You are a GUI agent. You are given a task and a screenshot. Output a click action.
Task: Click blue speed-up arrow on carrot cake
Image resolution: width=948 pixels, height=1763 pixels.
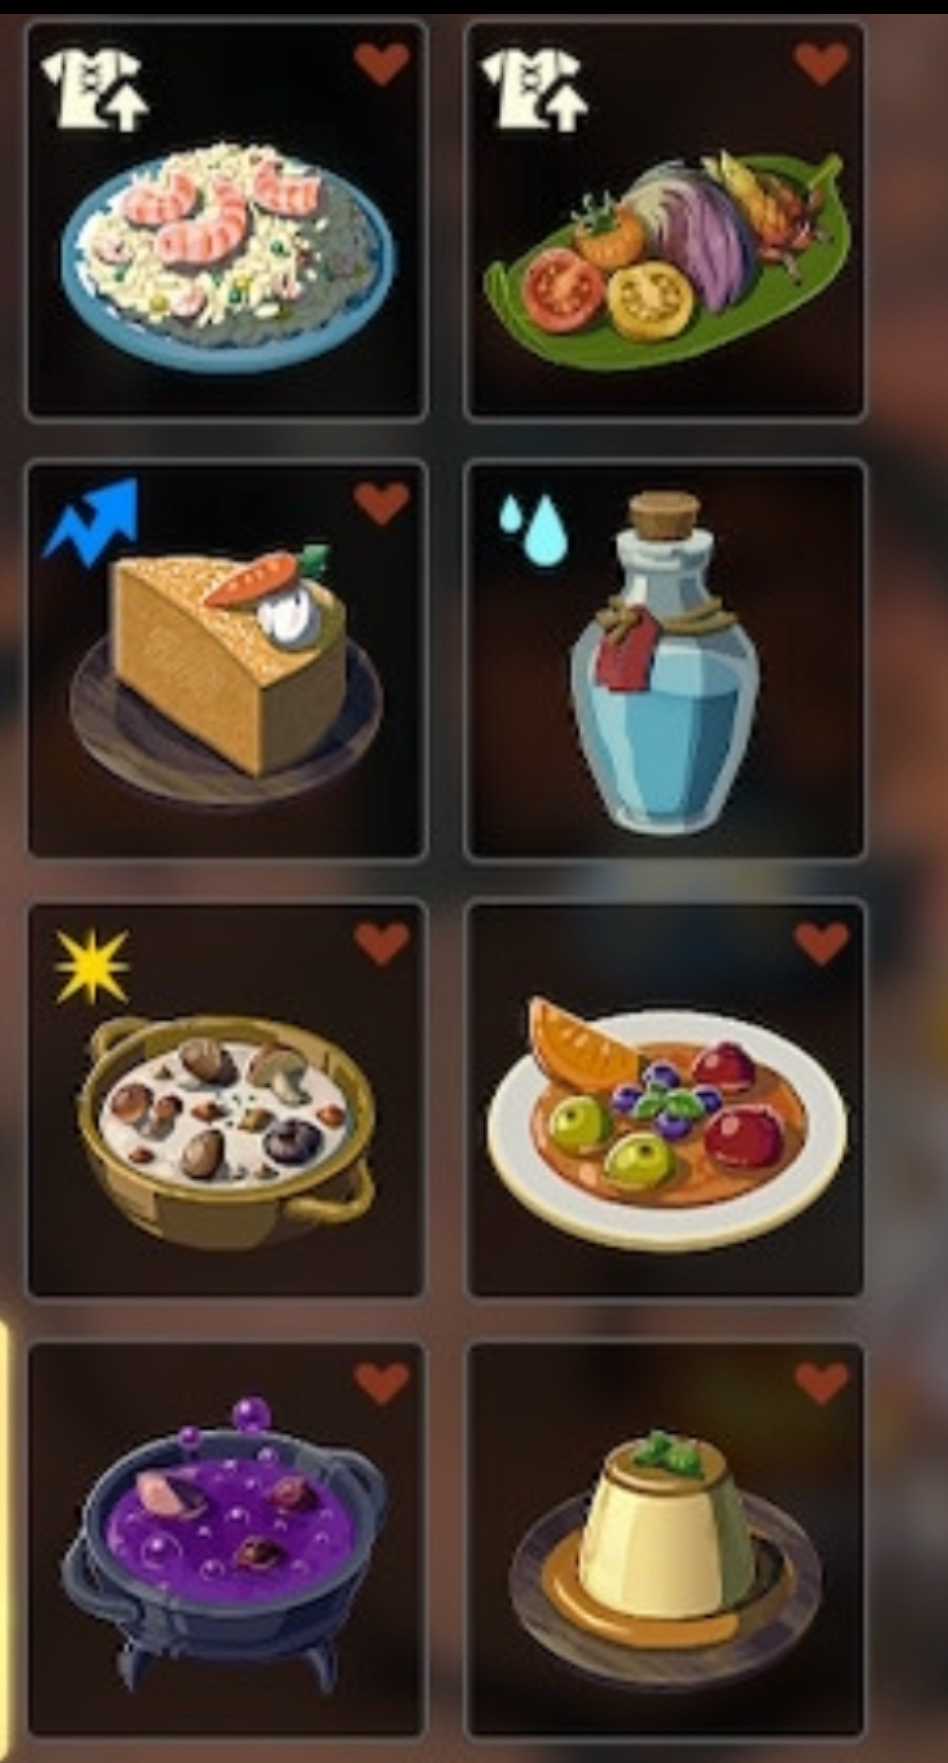[90, 523]
